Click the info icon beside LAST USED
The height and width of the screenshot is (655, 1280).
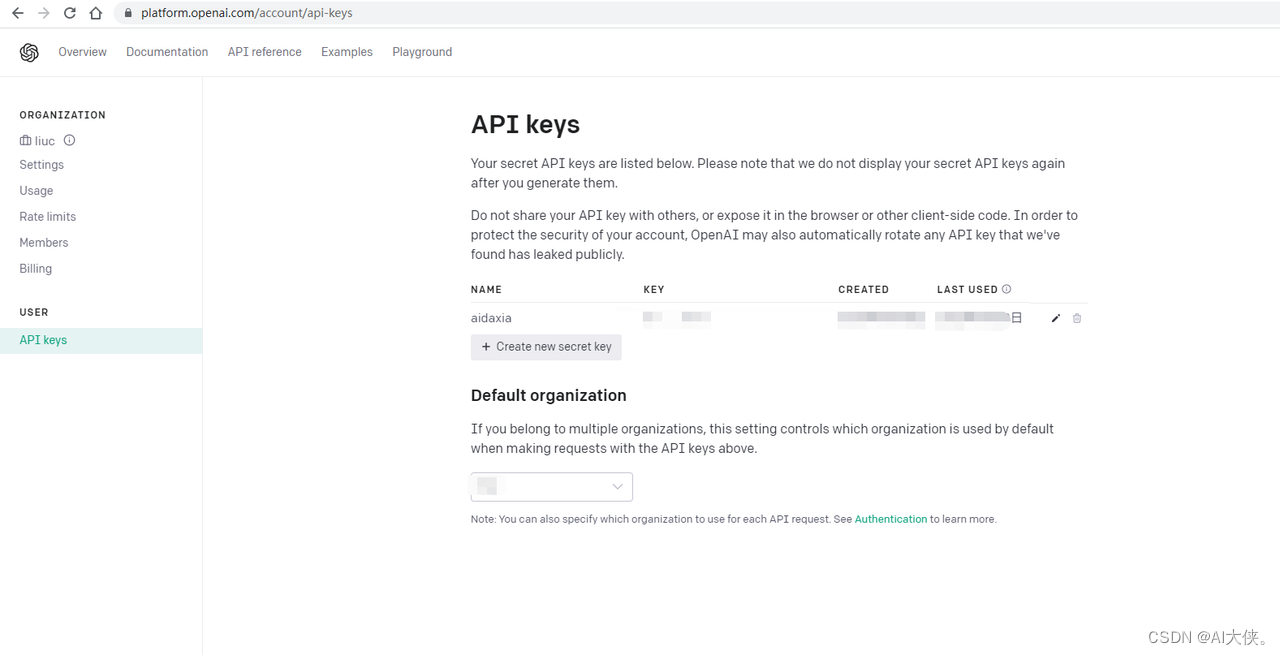point(1006,289)
